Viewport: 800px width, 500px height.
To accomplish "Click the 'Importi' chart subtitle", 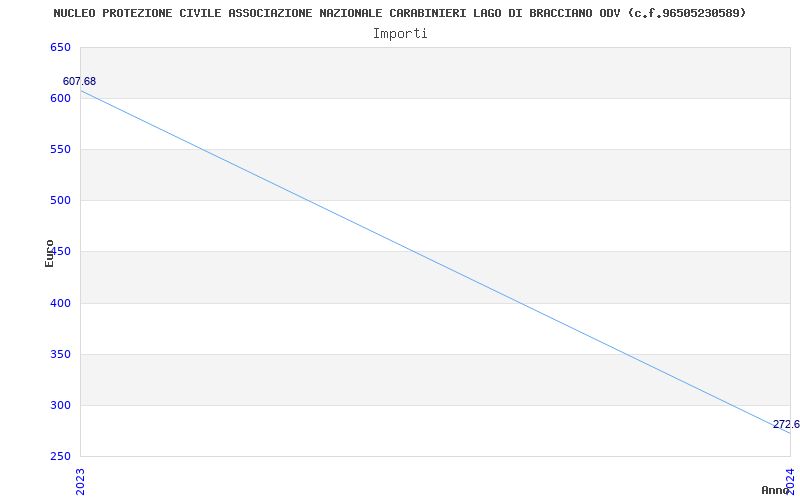I will (x=400, y=33).
